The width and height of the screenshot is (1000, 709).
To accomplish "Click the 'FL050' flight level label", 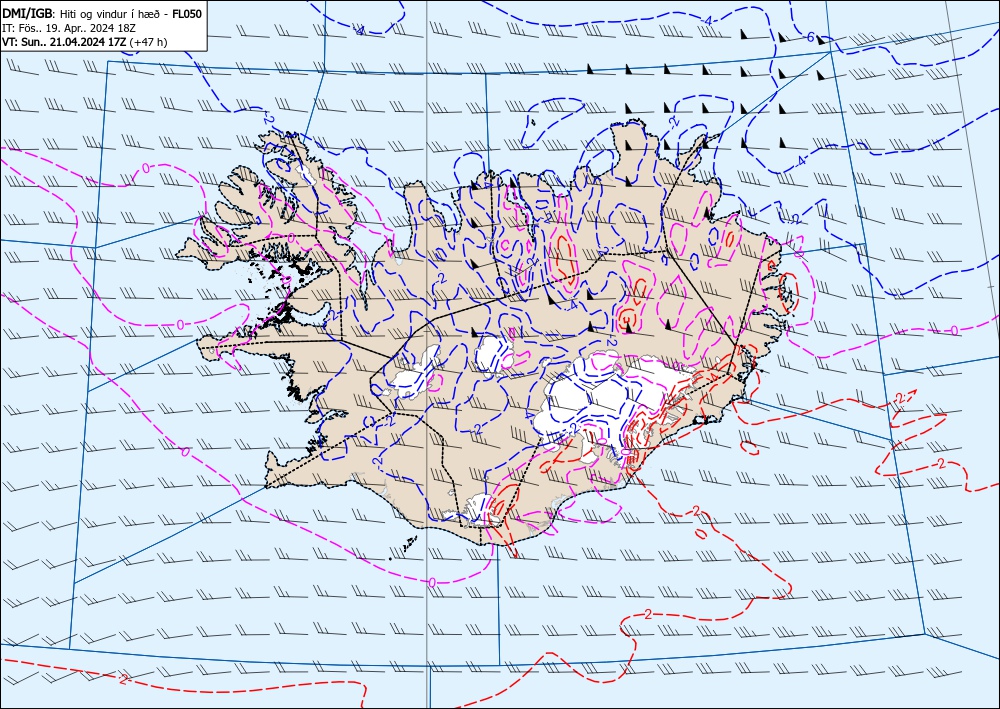I will [x=186, y=14].
